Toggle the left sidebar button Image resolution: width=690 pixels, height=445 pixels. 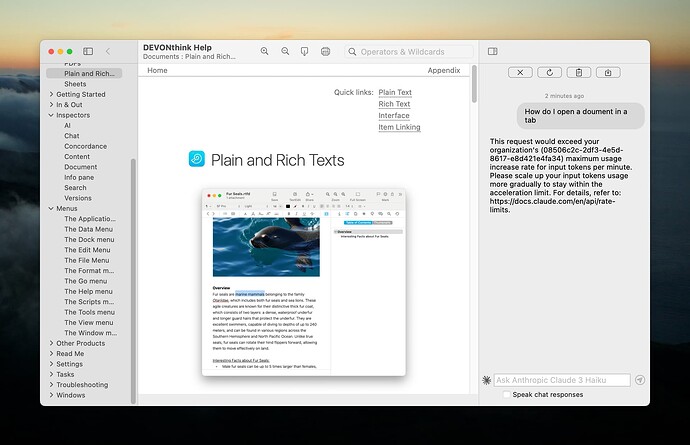pyautogui.click(x=88, y=51)
